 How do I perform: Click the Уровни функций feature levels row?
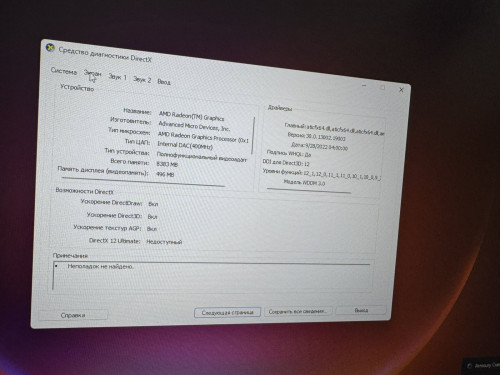click(x=322, y=174)
